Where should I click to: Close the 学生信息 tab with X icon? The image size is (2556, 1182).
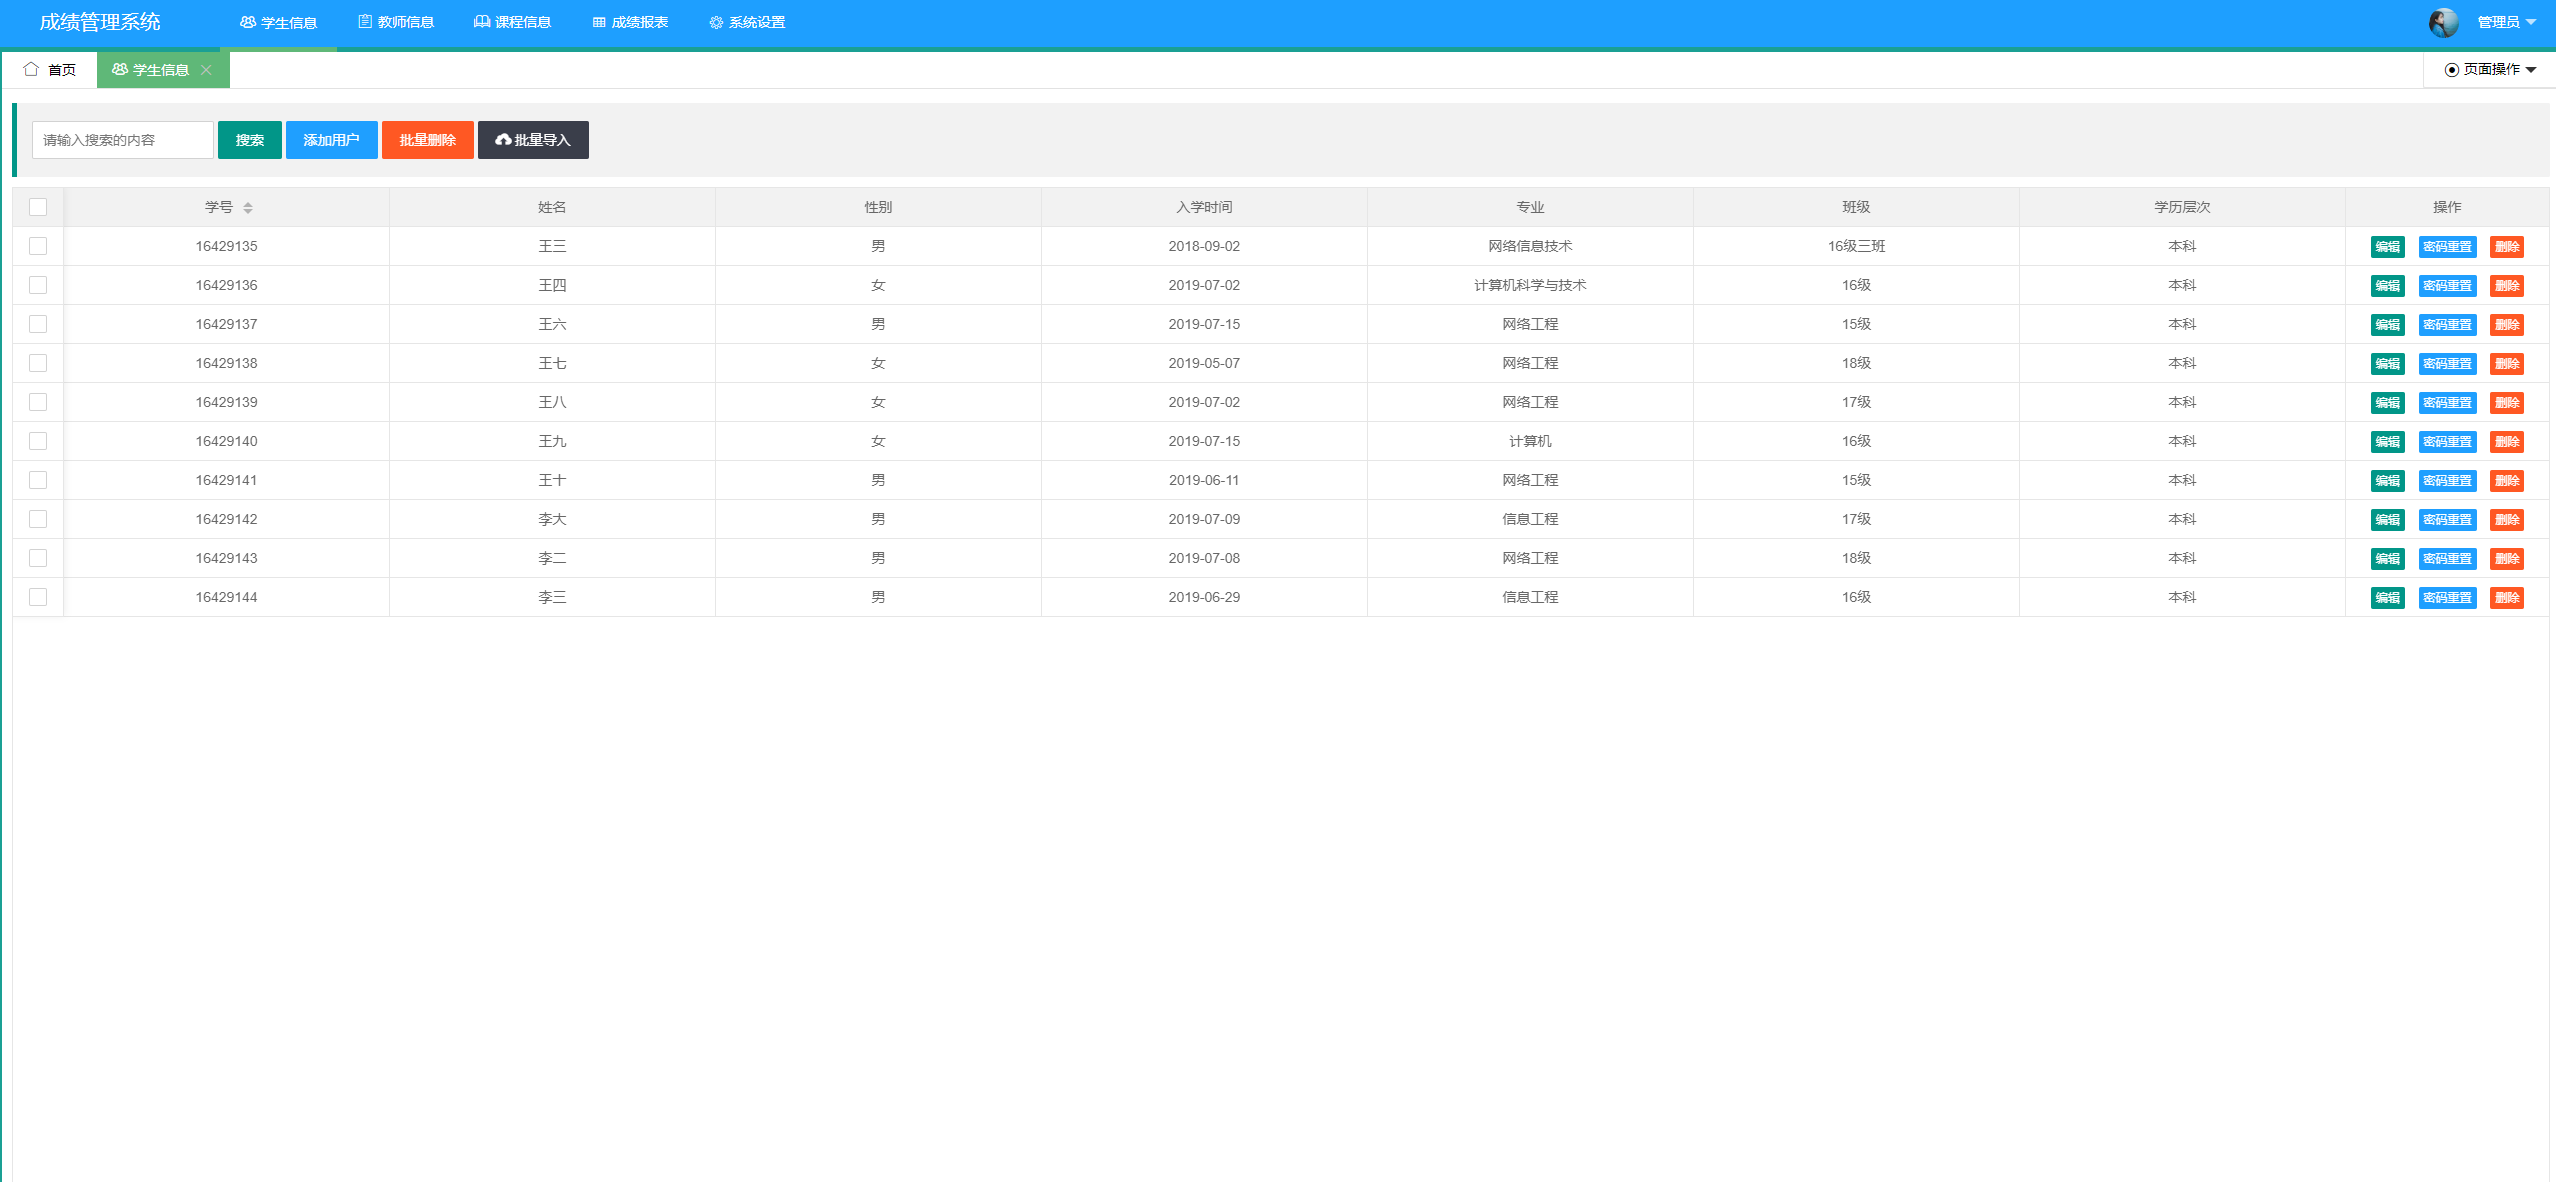(206, 70)
